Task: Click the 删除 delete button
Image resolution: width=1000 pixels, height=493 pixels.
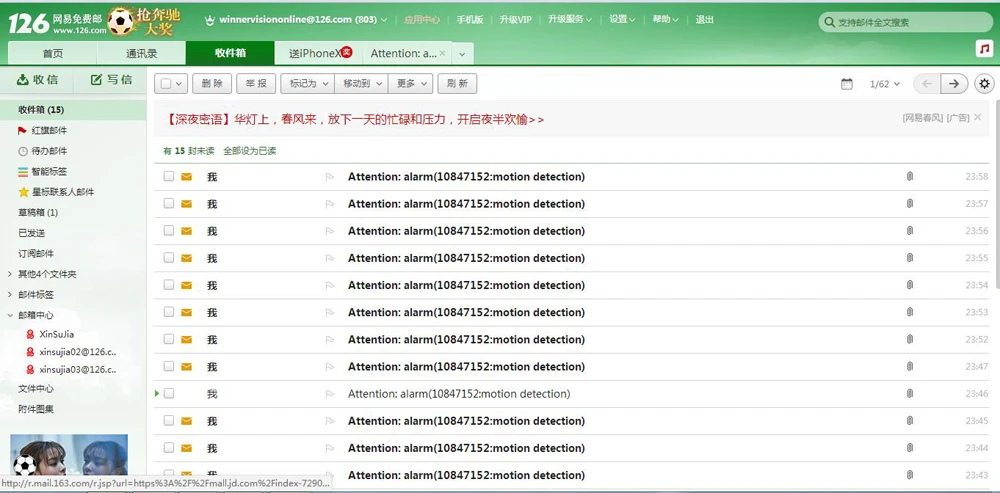Action: pos(212,84)
